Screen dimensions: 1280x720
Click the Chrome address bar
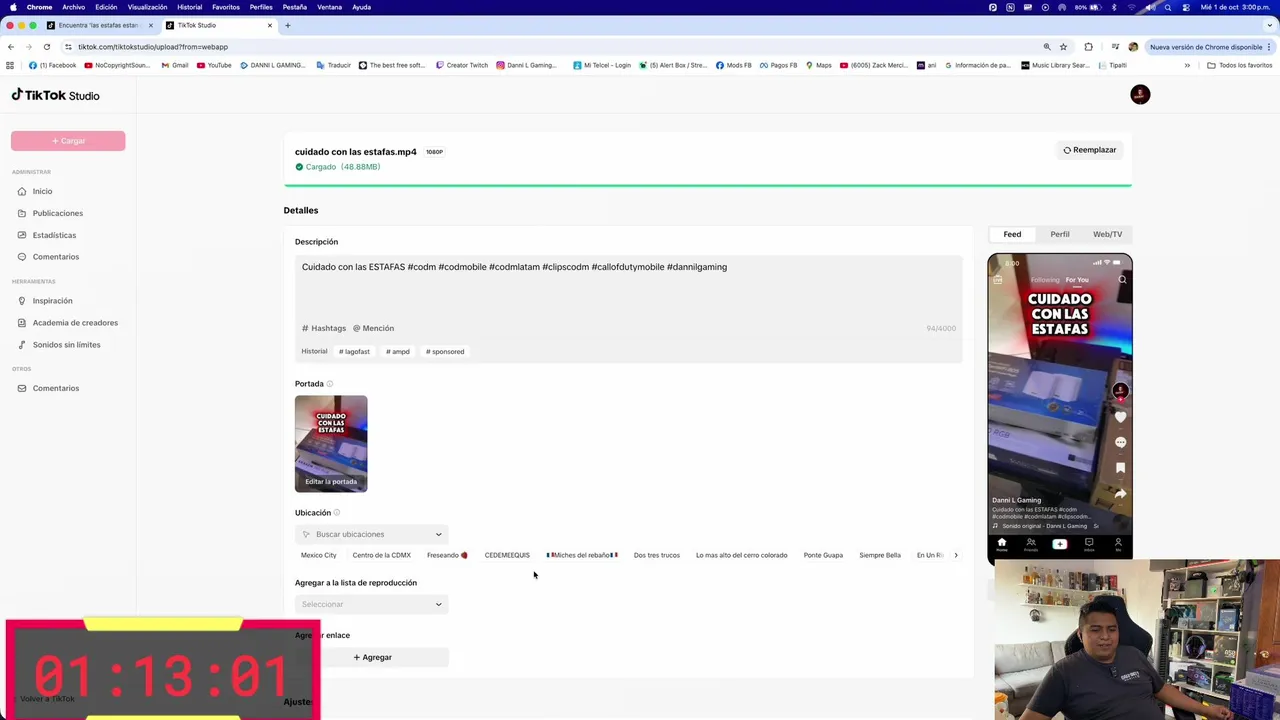click(550, 47)
